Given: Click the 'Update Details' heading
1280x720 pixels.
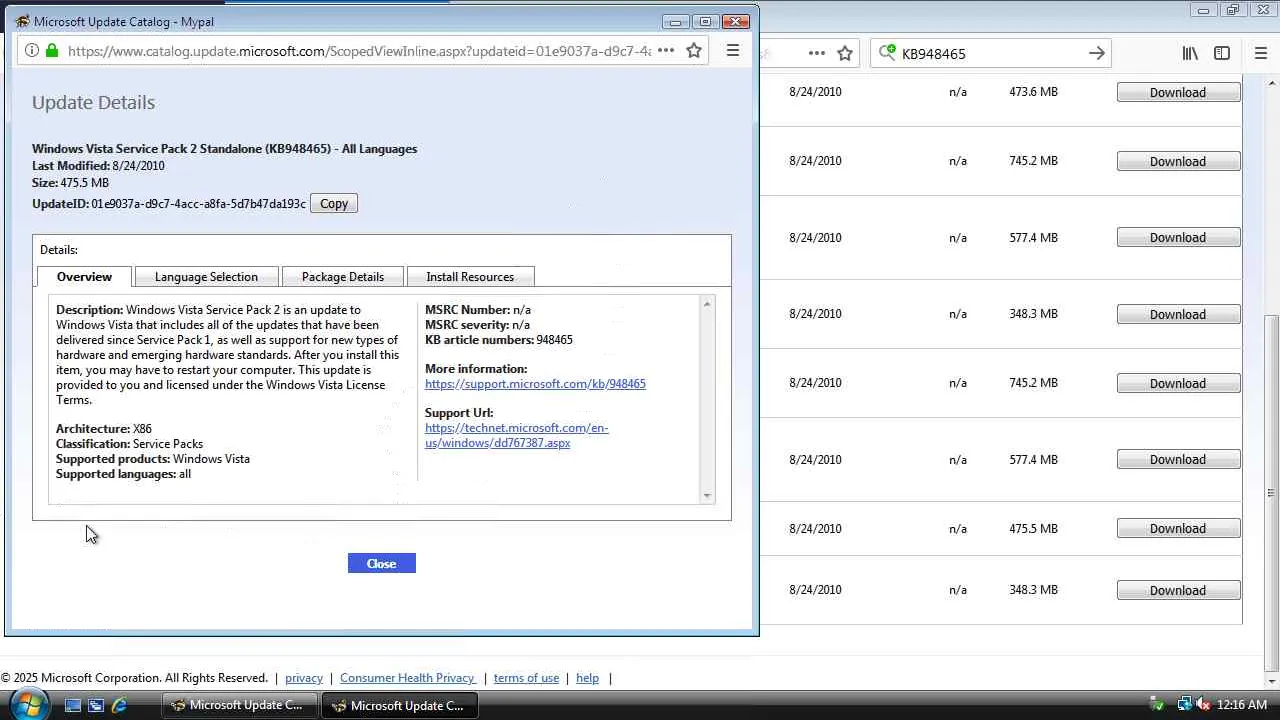Looking at the screenshot, I should point(93,103).
